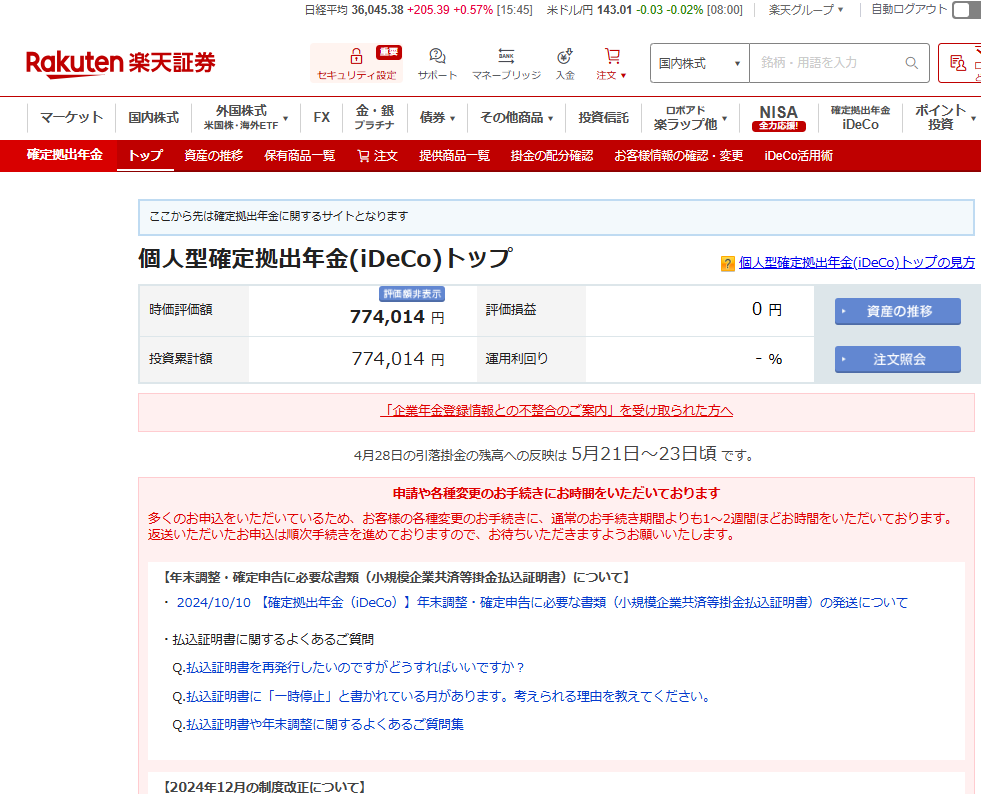
Task: Click the security settings lock icon
Action: click(356, 57)
